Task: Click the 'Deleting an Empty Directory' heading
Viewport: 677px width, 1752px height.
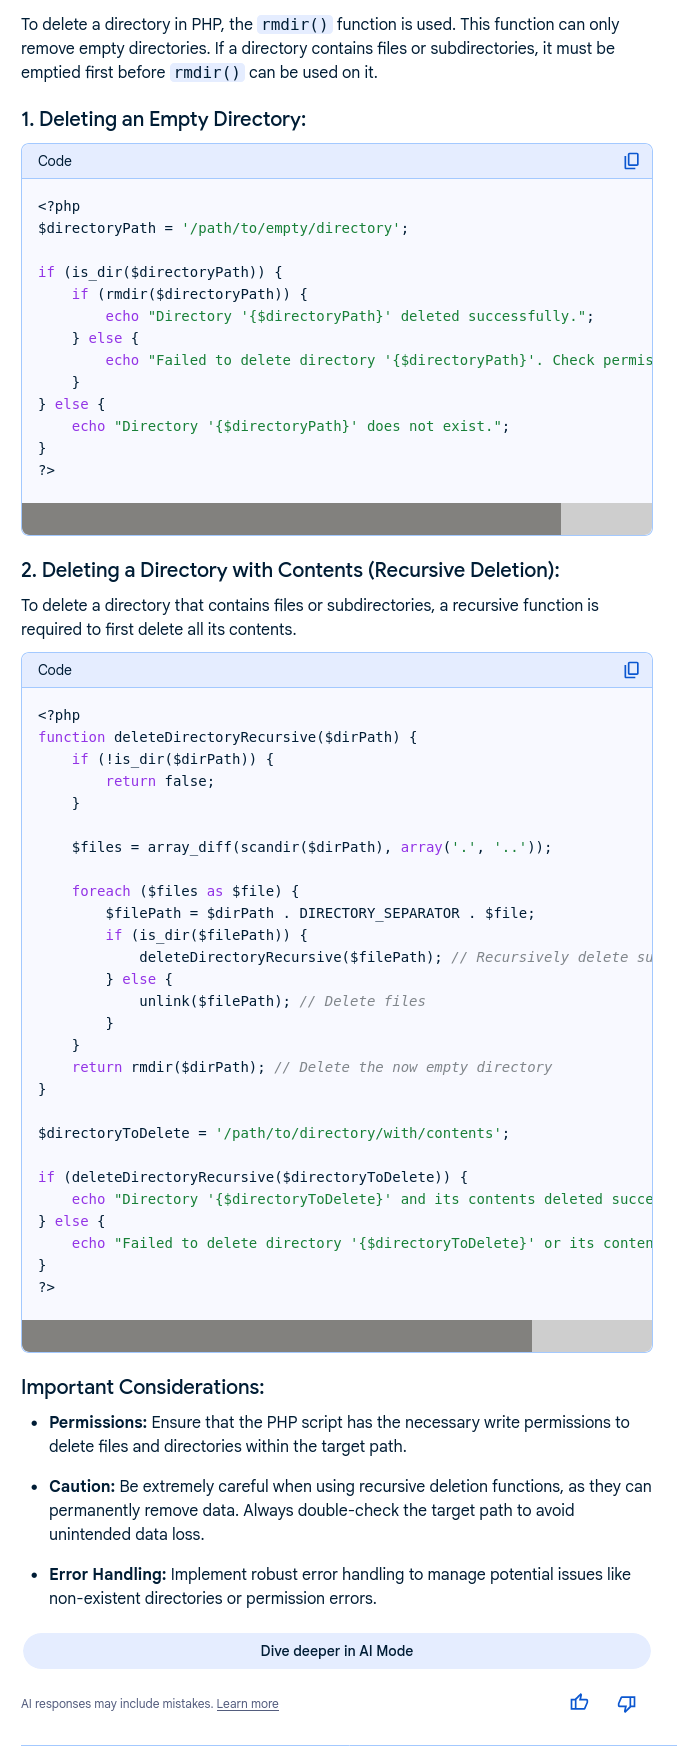Action: pos(163,119)
